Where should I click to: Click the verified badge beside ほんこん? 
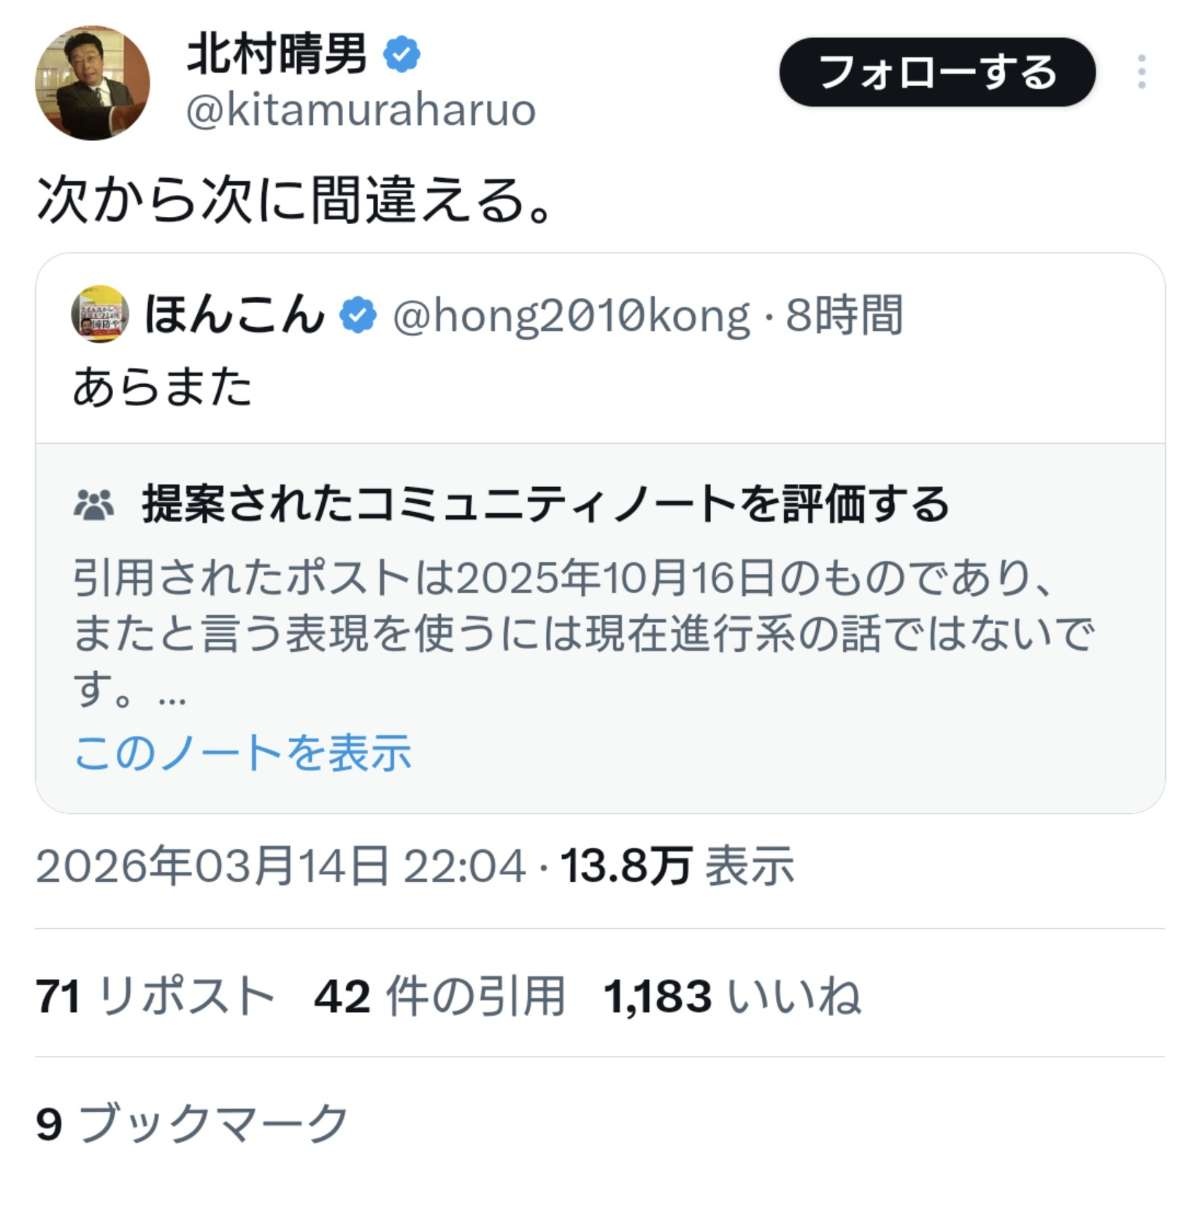tap(358, 316)
